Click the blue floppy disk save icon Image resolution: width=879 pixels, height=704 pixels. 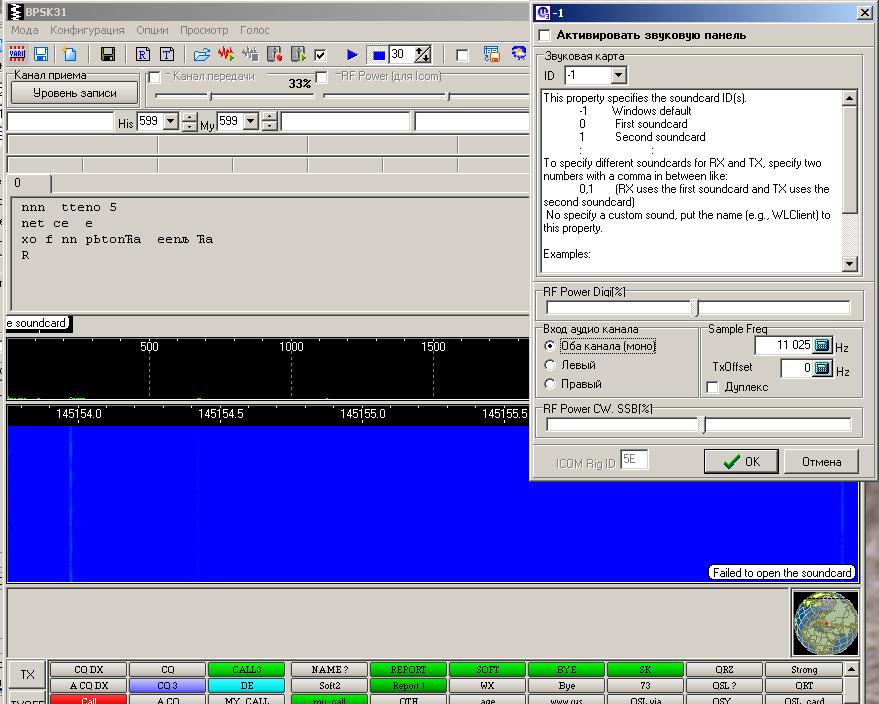tap(41, 54)
